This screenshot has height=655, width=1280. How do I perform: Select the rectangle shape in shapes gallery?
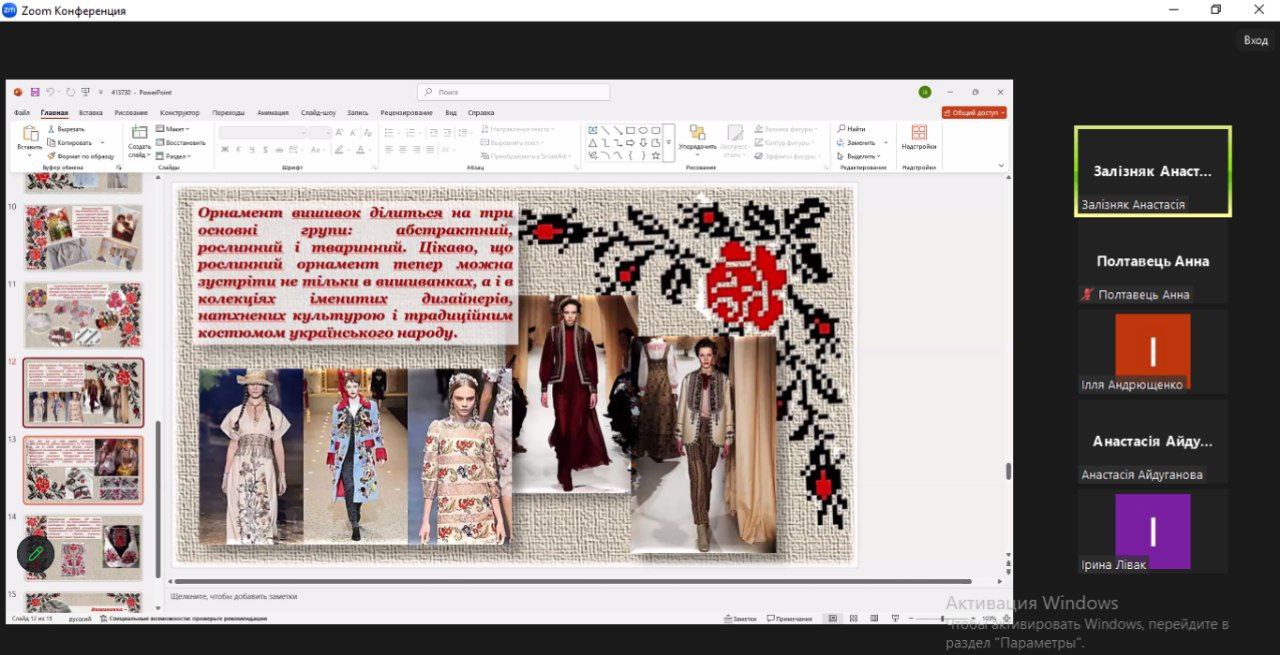click(631, 130)
